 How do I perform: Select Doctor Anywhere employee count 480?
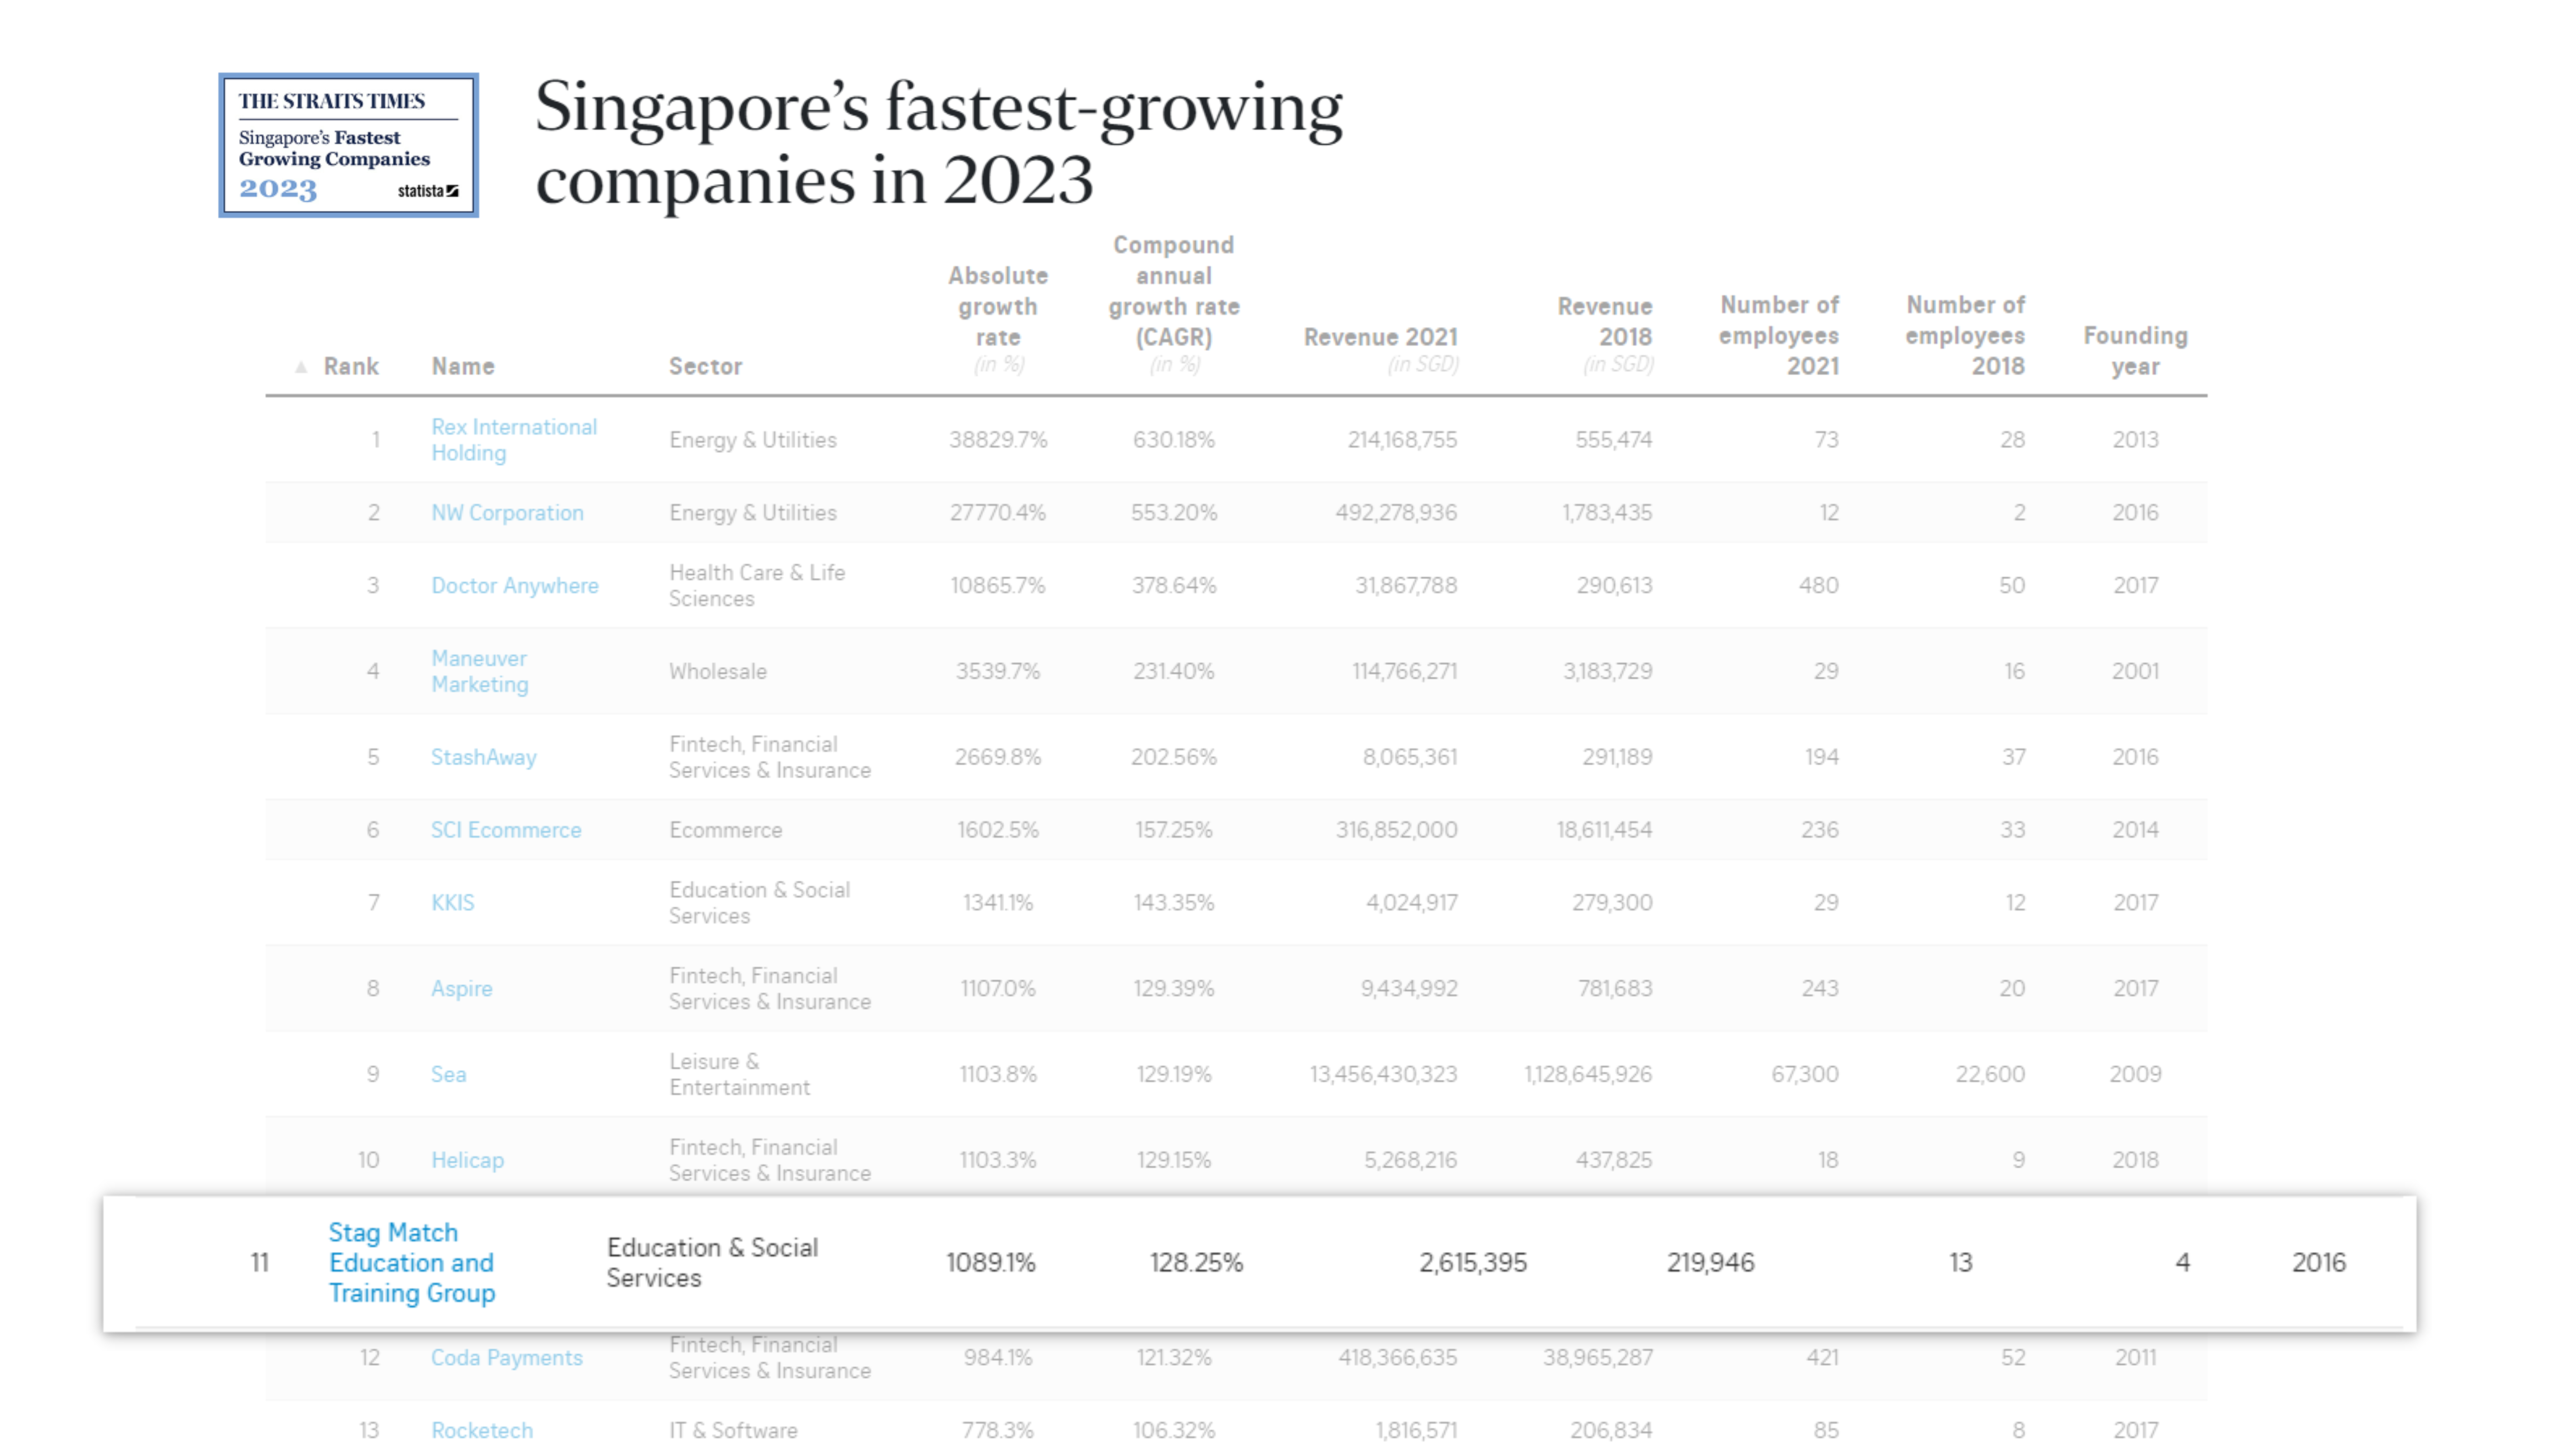[1819, 586]
